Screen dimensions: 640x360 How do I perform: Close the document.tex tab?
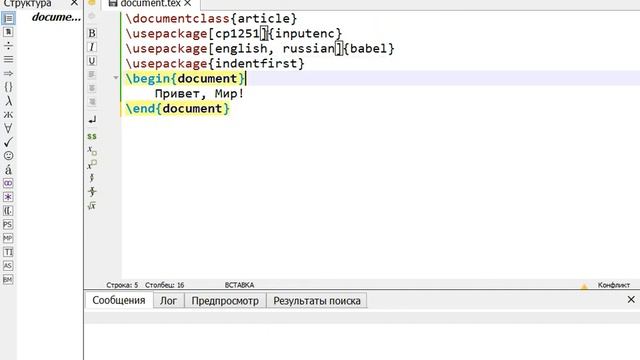click(187, 3)
